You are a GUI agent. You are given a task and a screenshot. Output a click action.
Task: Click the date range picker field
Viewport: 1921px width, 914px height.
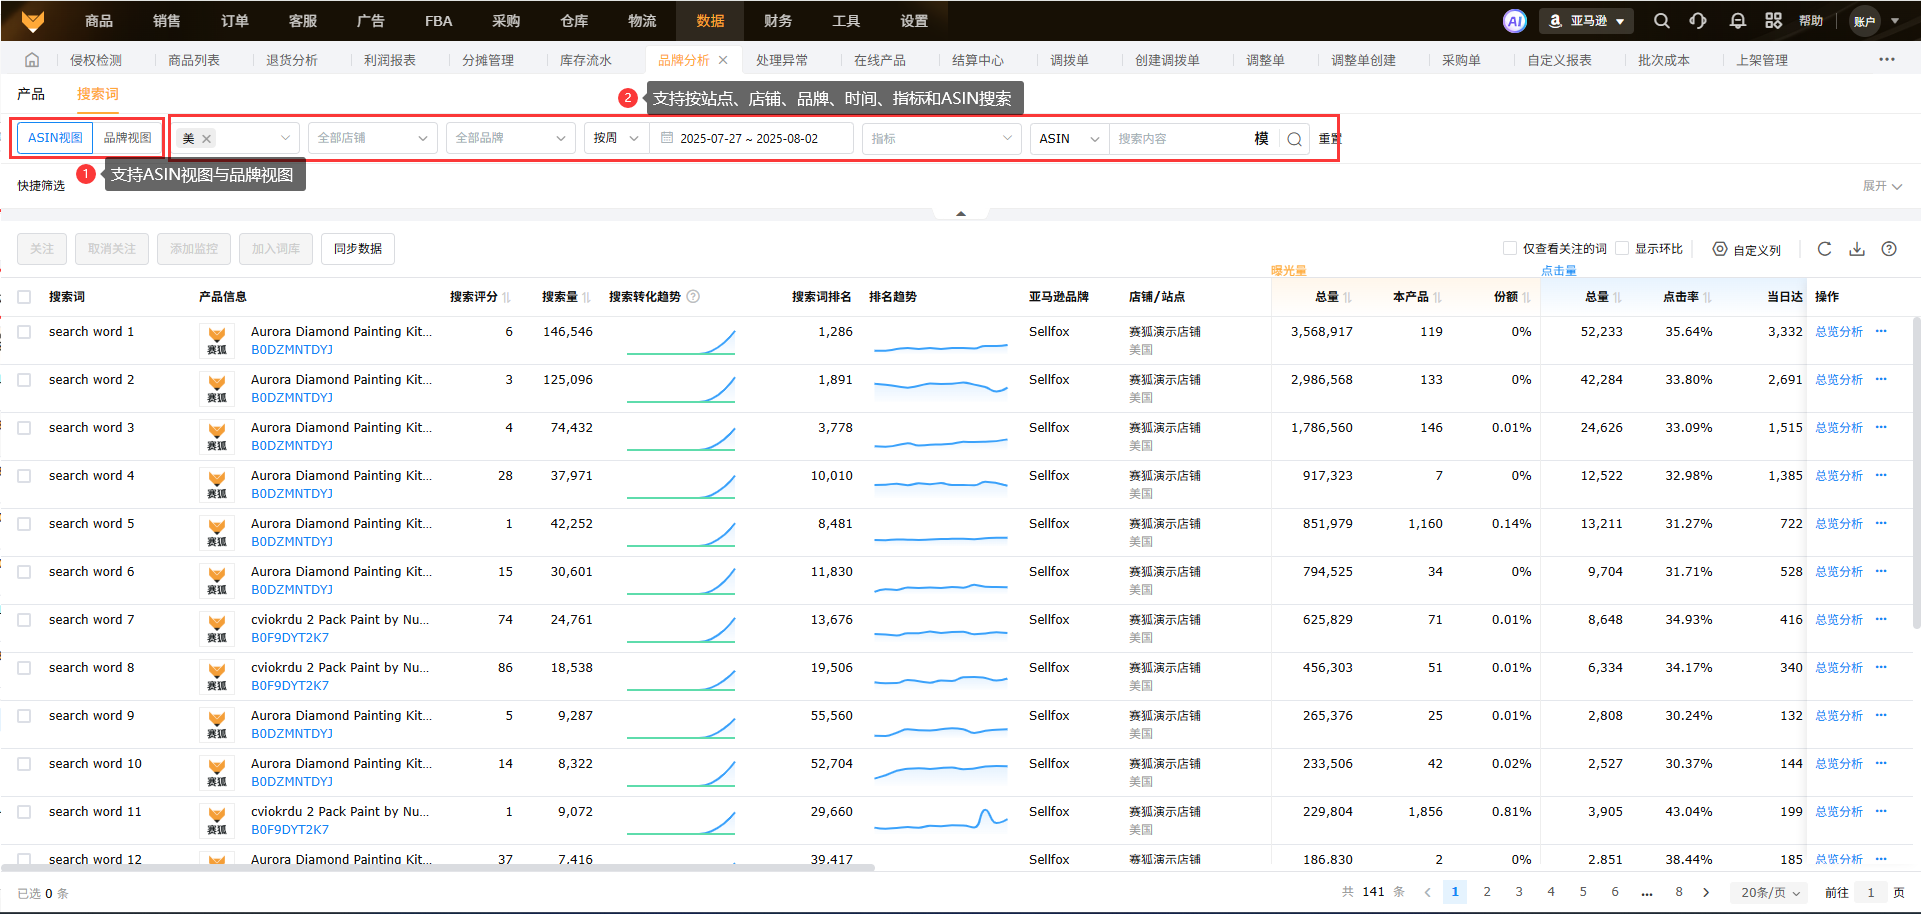(750, 138)
